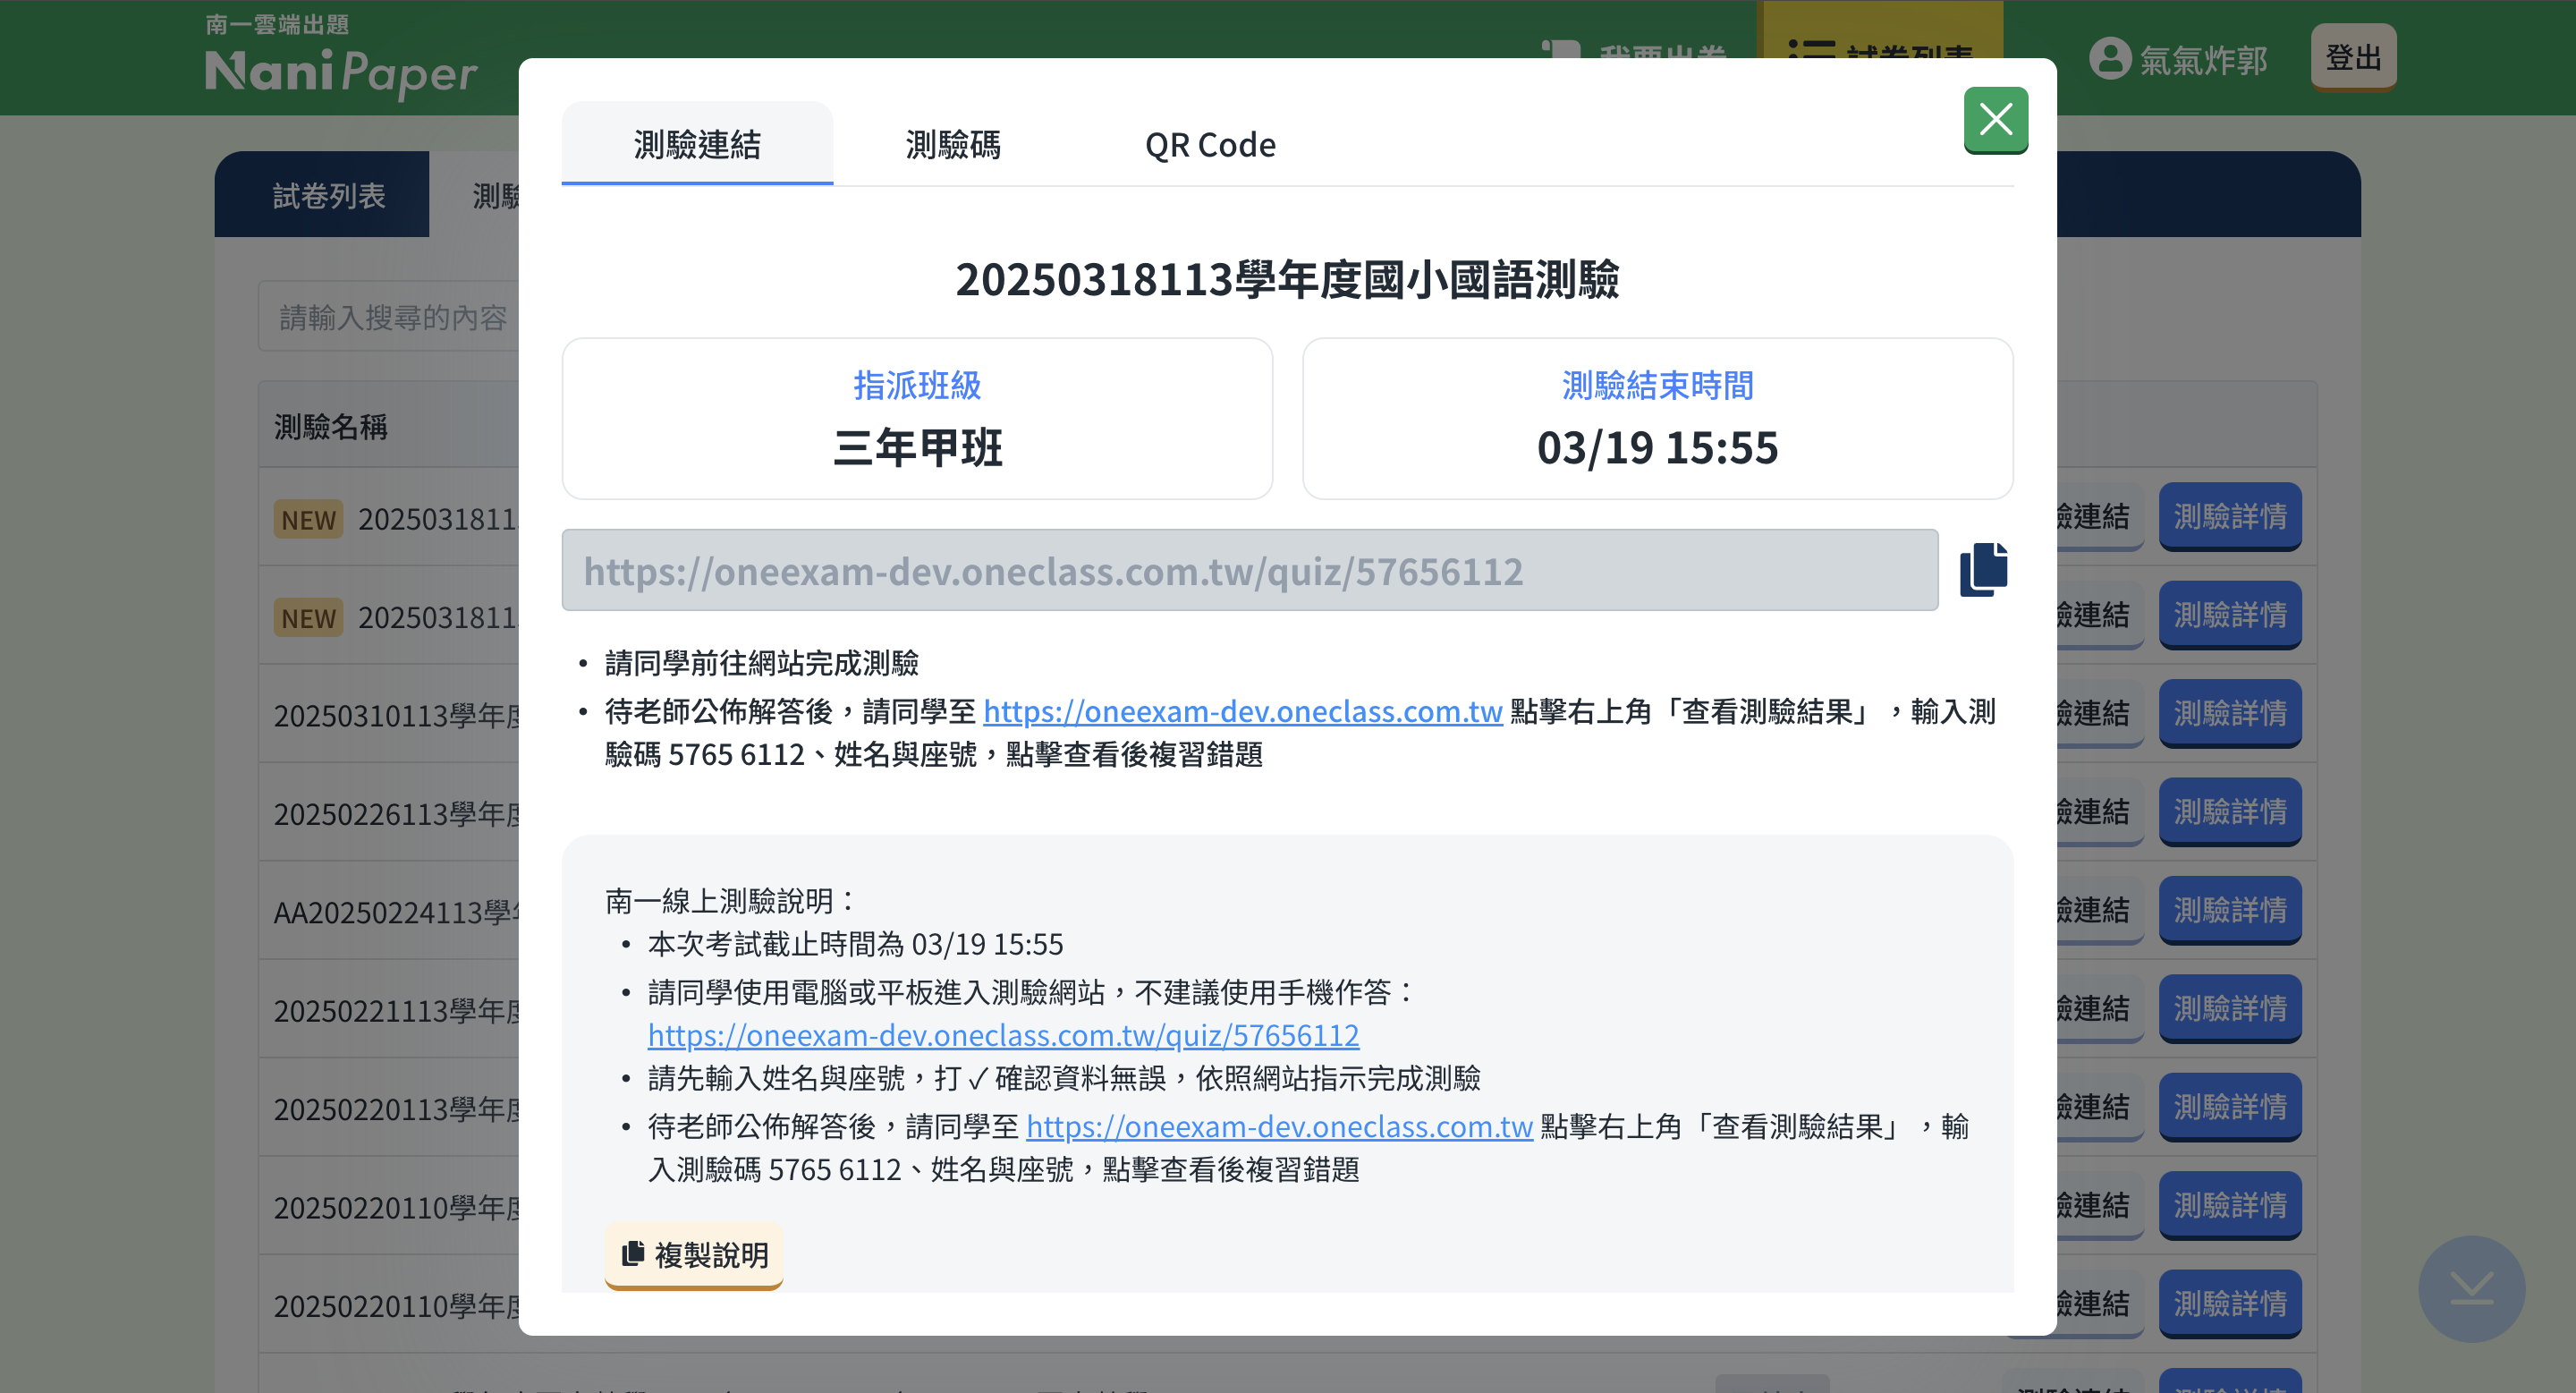Open 測驗詳情 for 20250226113 row
Viewport: 2576px width, 1393px height.
(2230, 811)
